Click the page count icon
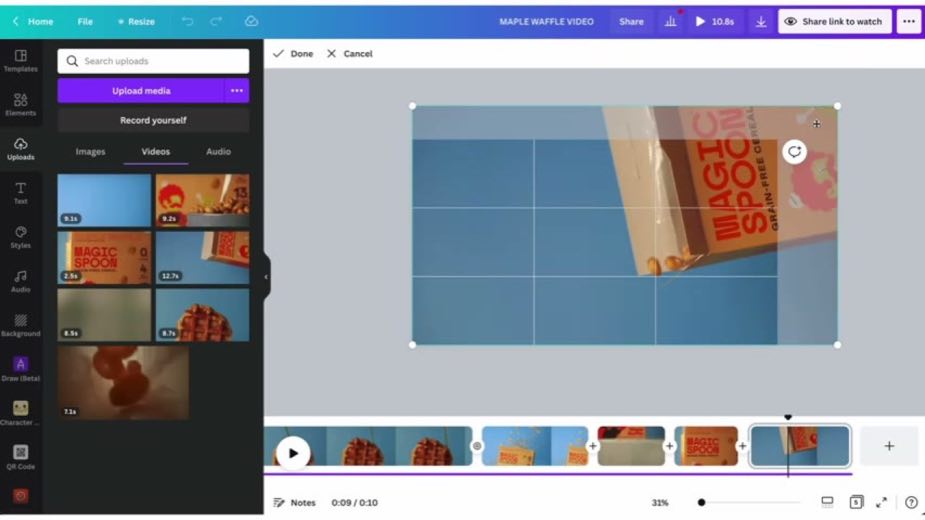The width and height of the screenshot is (925, 520). [856, 502]
